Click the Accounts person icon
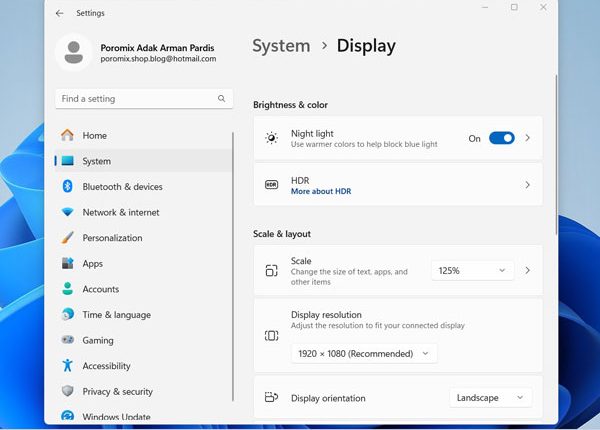The height and width of the screenshot is (430, 600). tap(67, 289)
